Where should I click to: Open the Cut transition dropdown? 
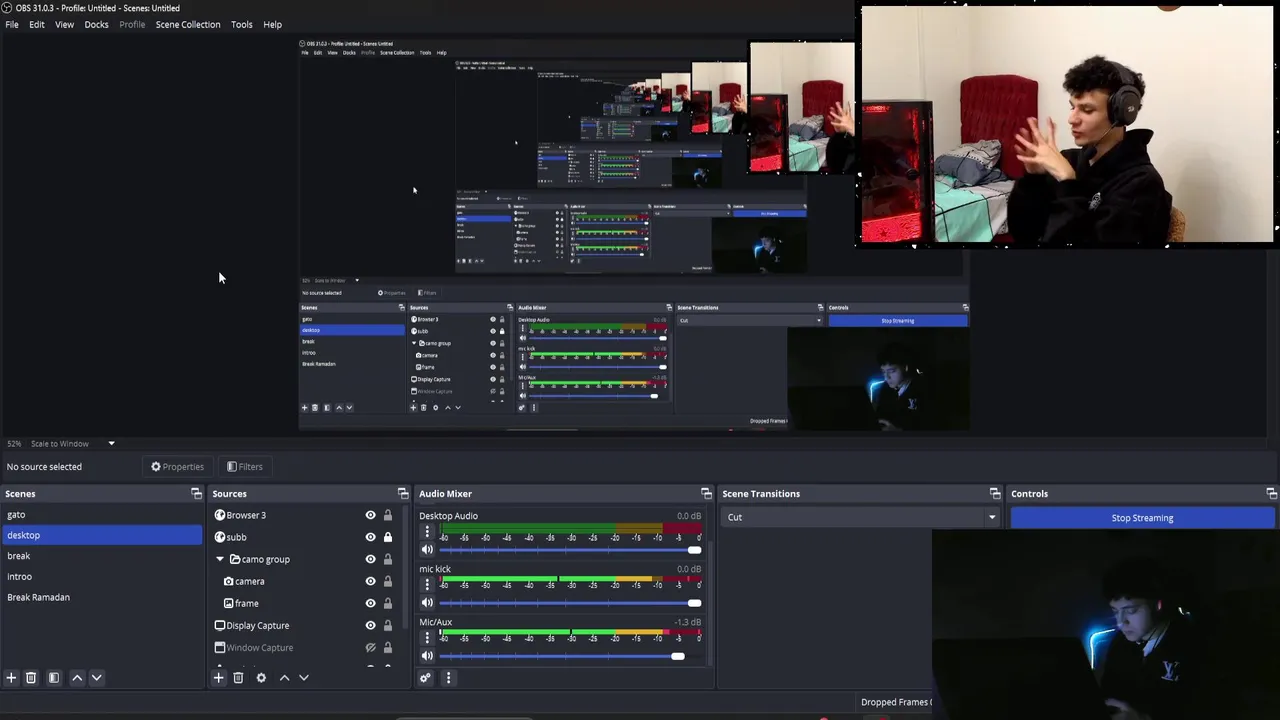click(860, 517)
